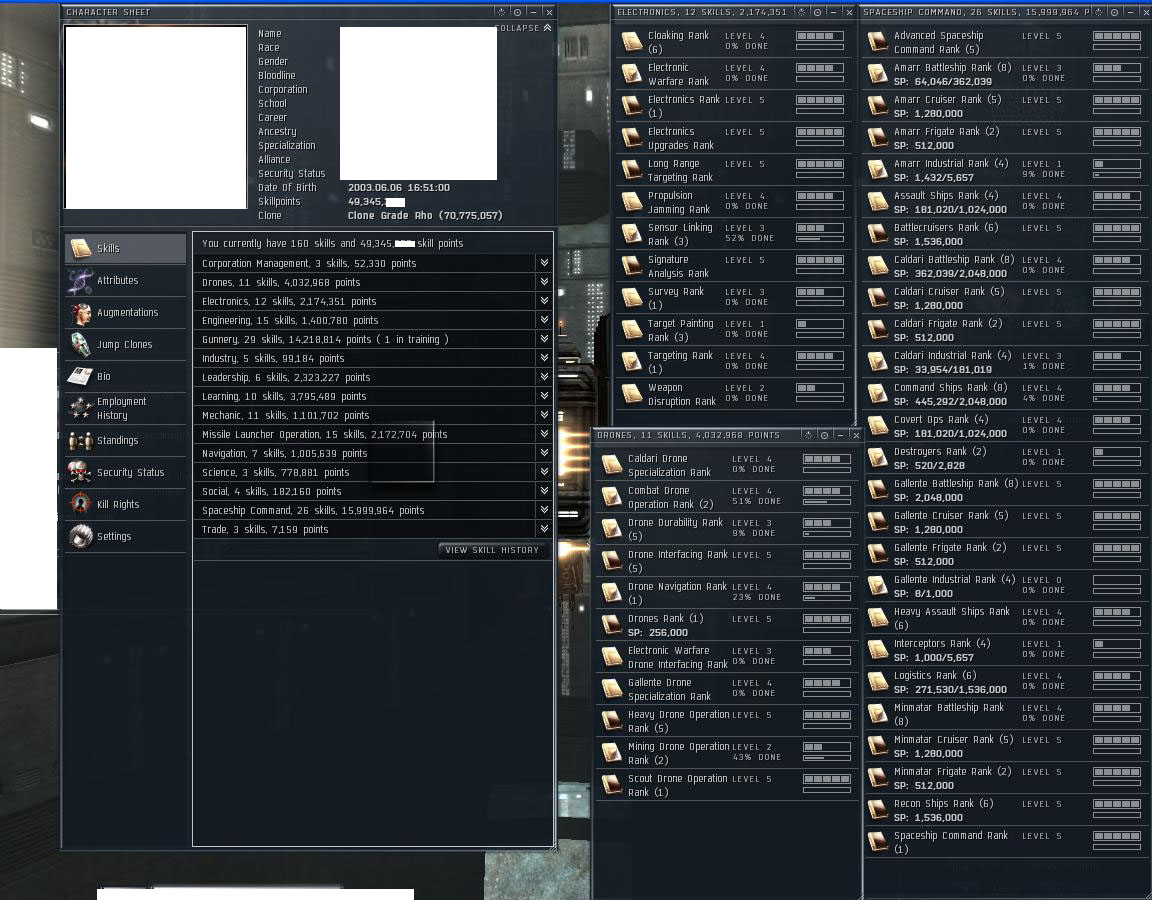Click the Settings gear icon
The image size is (1152, 900).
80,536
